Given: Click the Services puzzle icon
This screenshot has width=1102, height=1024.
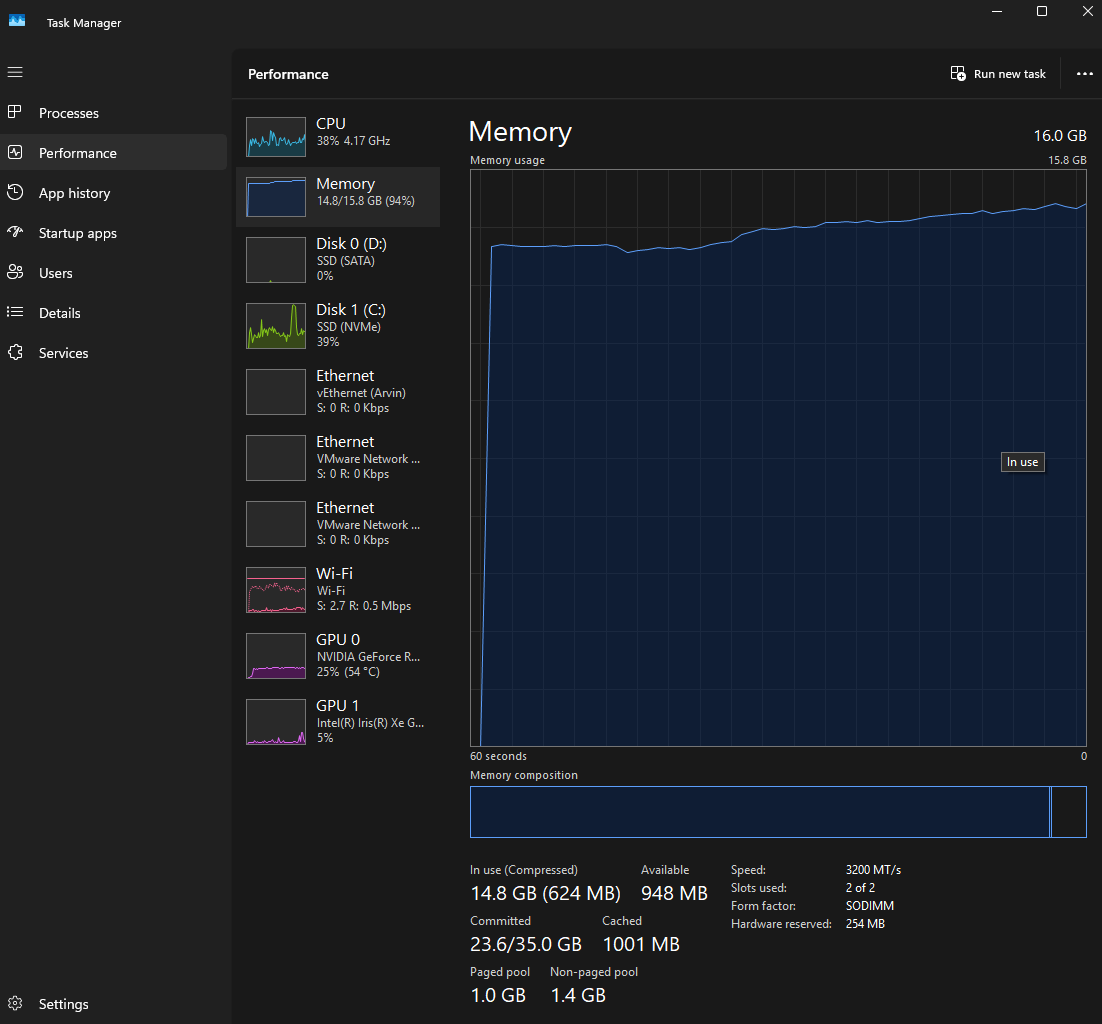Looking at the screenshot, I should pyautogui.click(x=15, y=352).
